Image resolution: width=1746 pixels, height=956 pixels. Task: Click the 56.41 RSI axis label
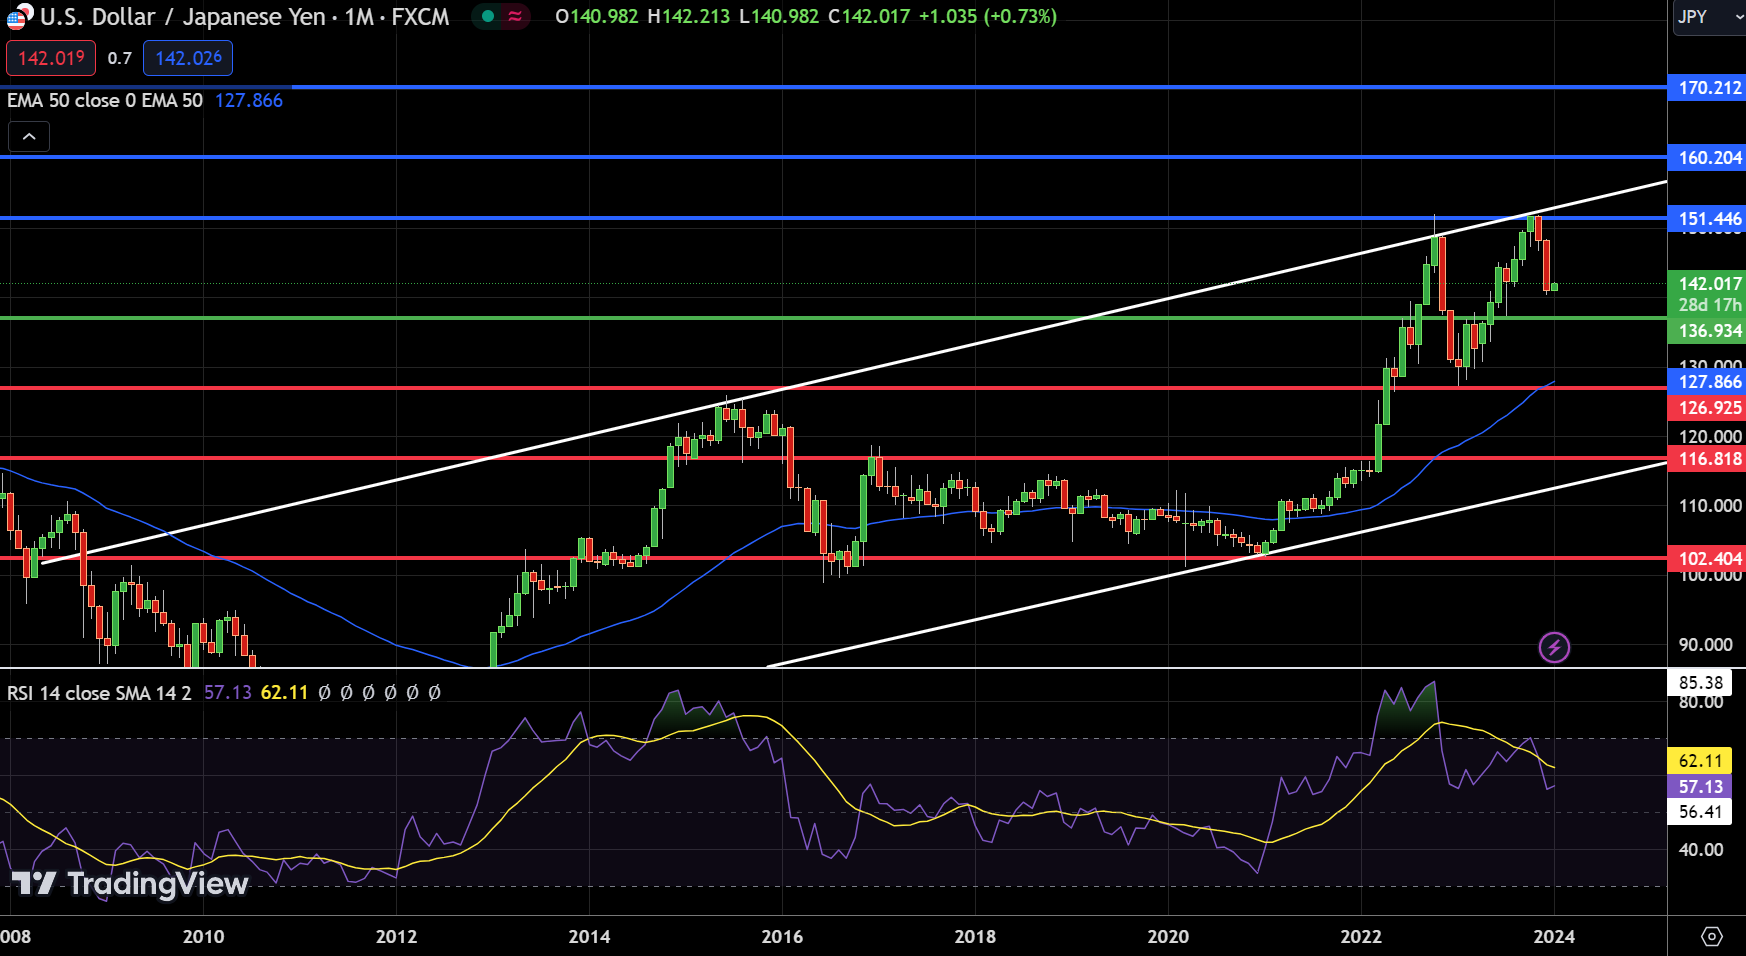pyautogui.click(x=1700, y=812)
